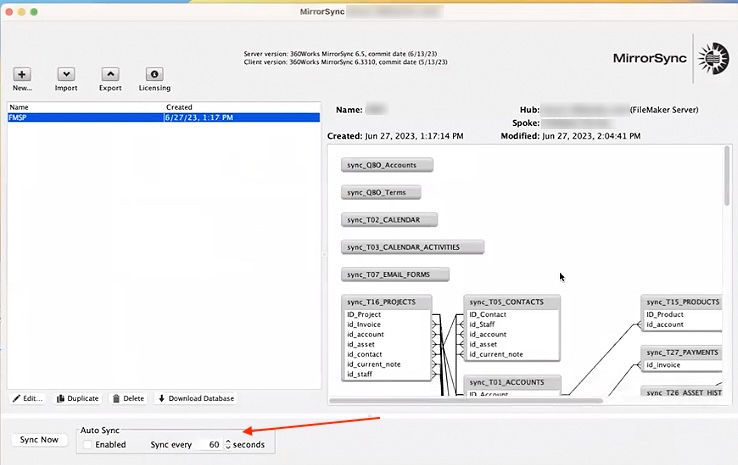The width and height of the screenshot is (738, 465).
Task: Click the sync_T15_PRODUCTS table header
Action: click(682, 302)
